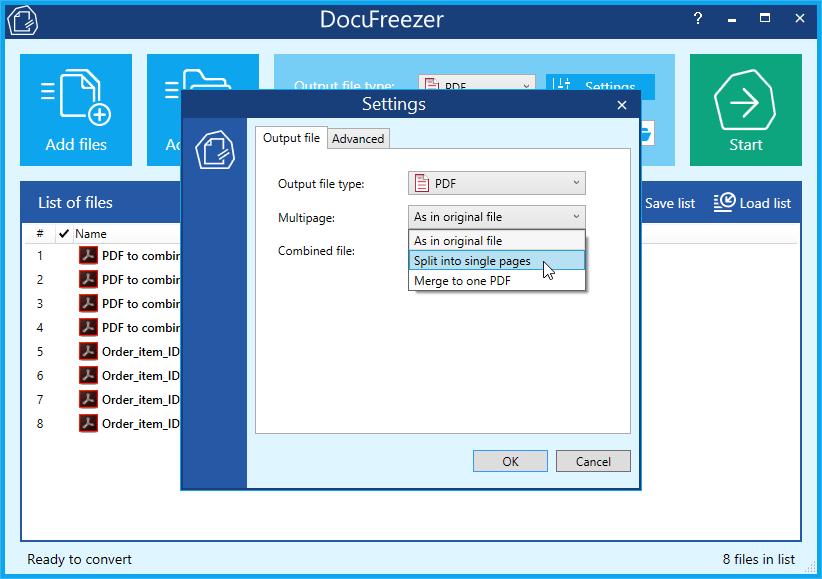Minimize the DocuFreezer window
The image size is (822, 579).
[732, 19]
